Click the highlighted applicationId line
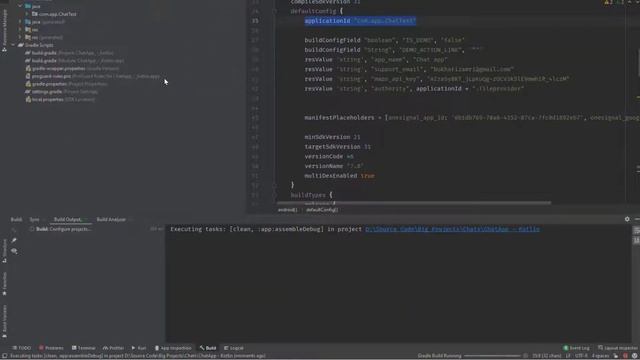 pyautogui.click(x=360, y=21)
